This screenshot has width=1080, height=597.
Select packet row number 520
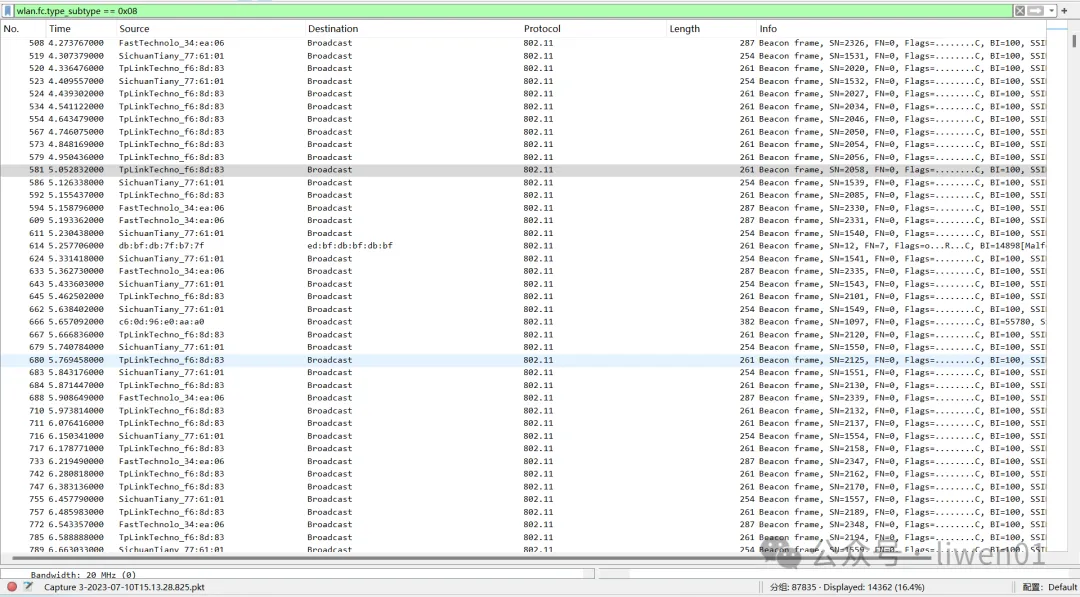point(523,68)
